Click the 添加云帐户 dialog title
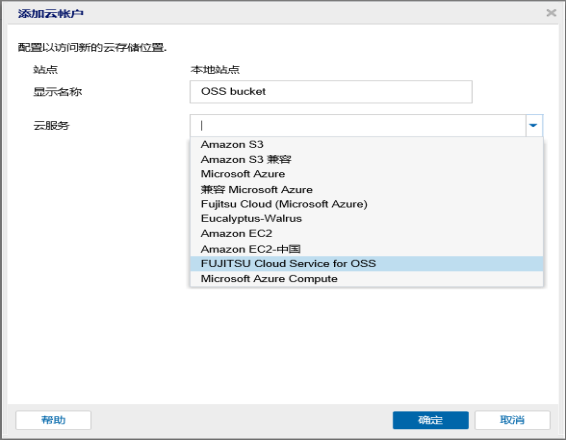 tap(51, 13)
